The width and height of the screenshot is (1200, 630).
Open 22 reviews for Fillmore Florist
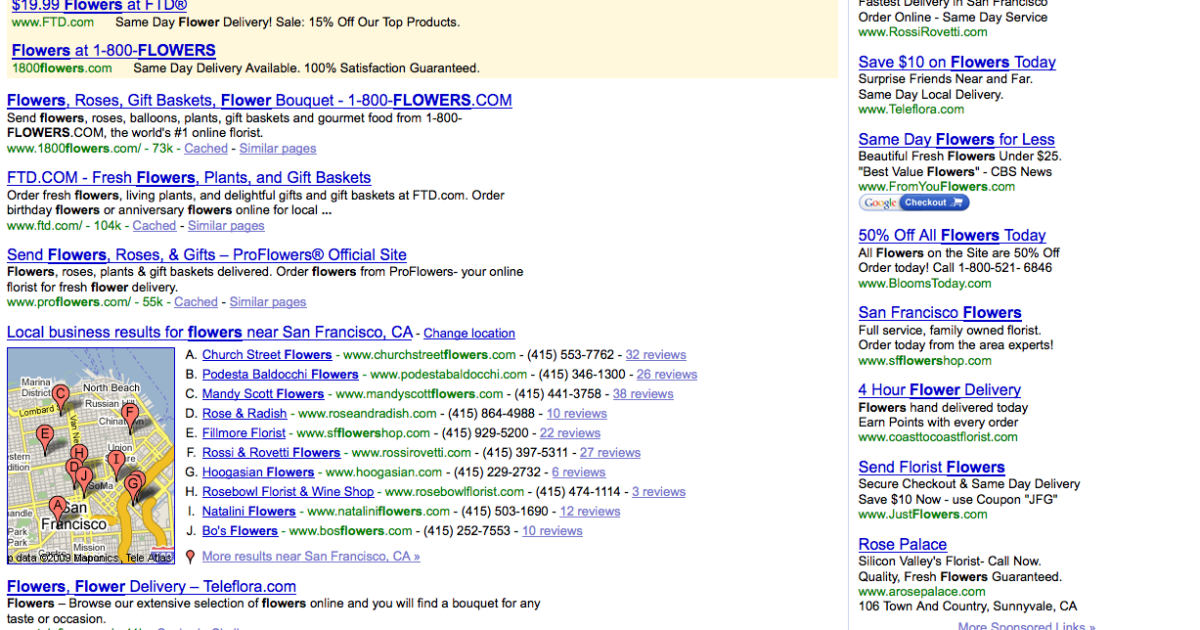(x=570, y=433)
